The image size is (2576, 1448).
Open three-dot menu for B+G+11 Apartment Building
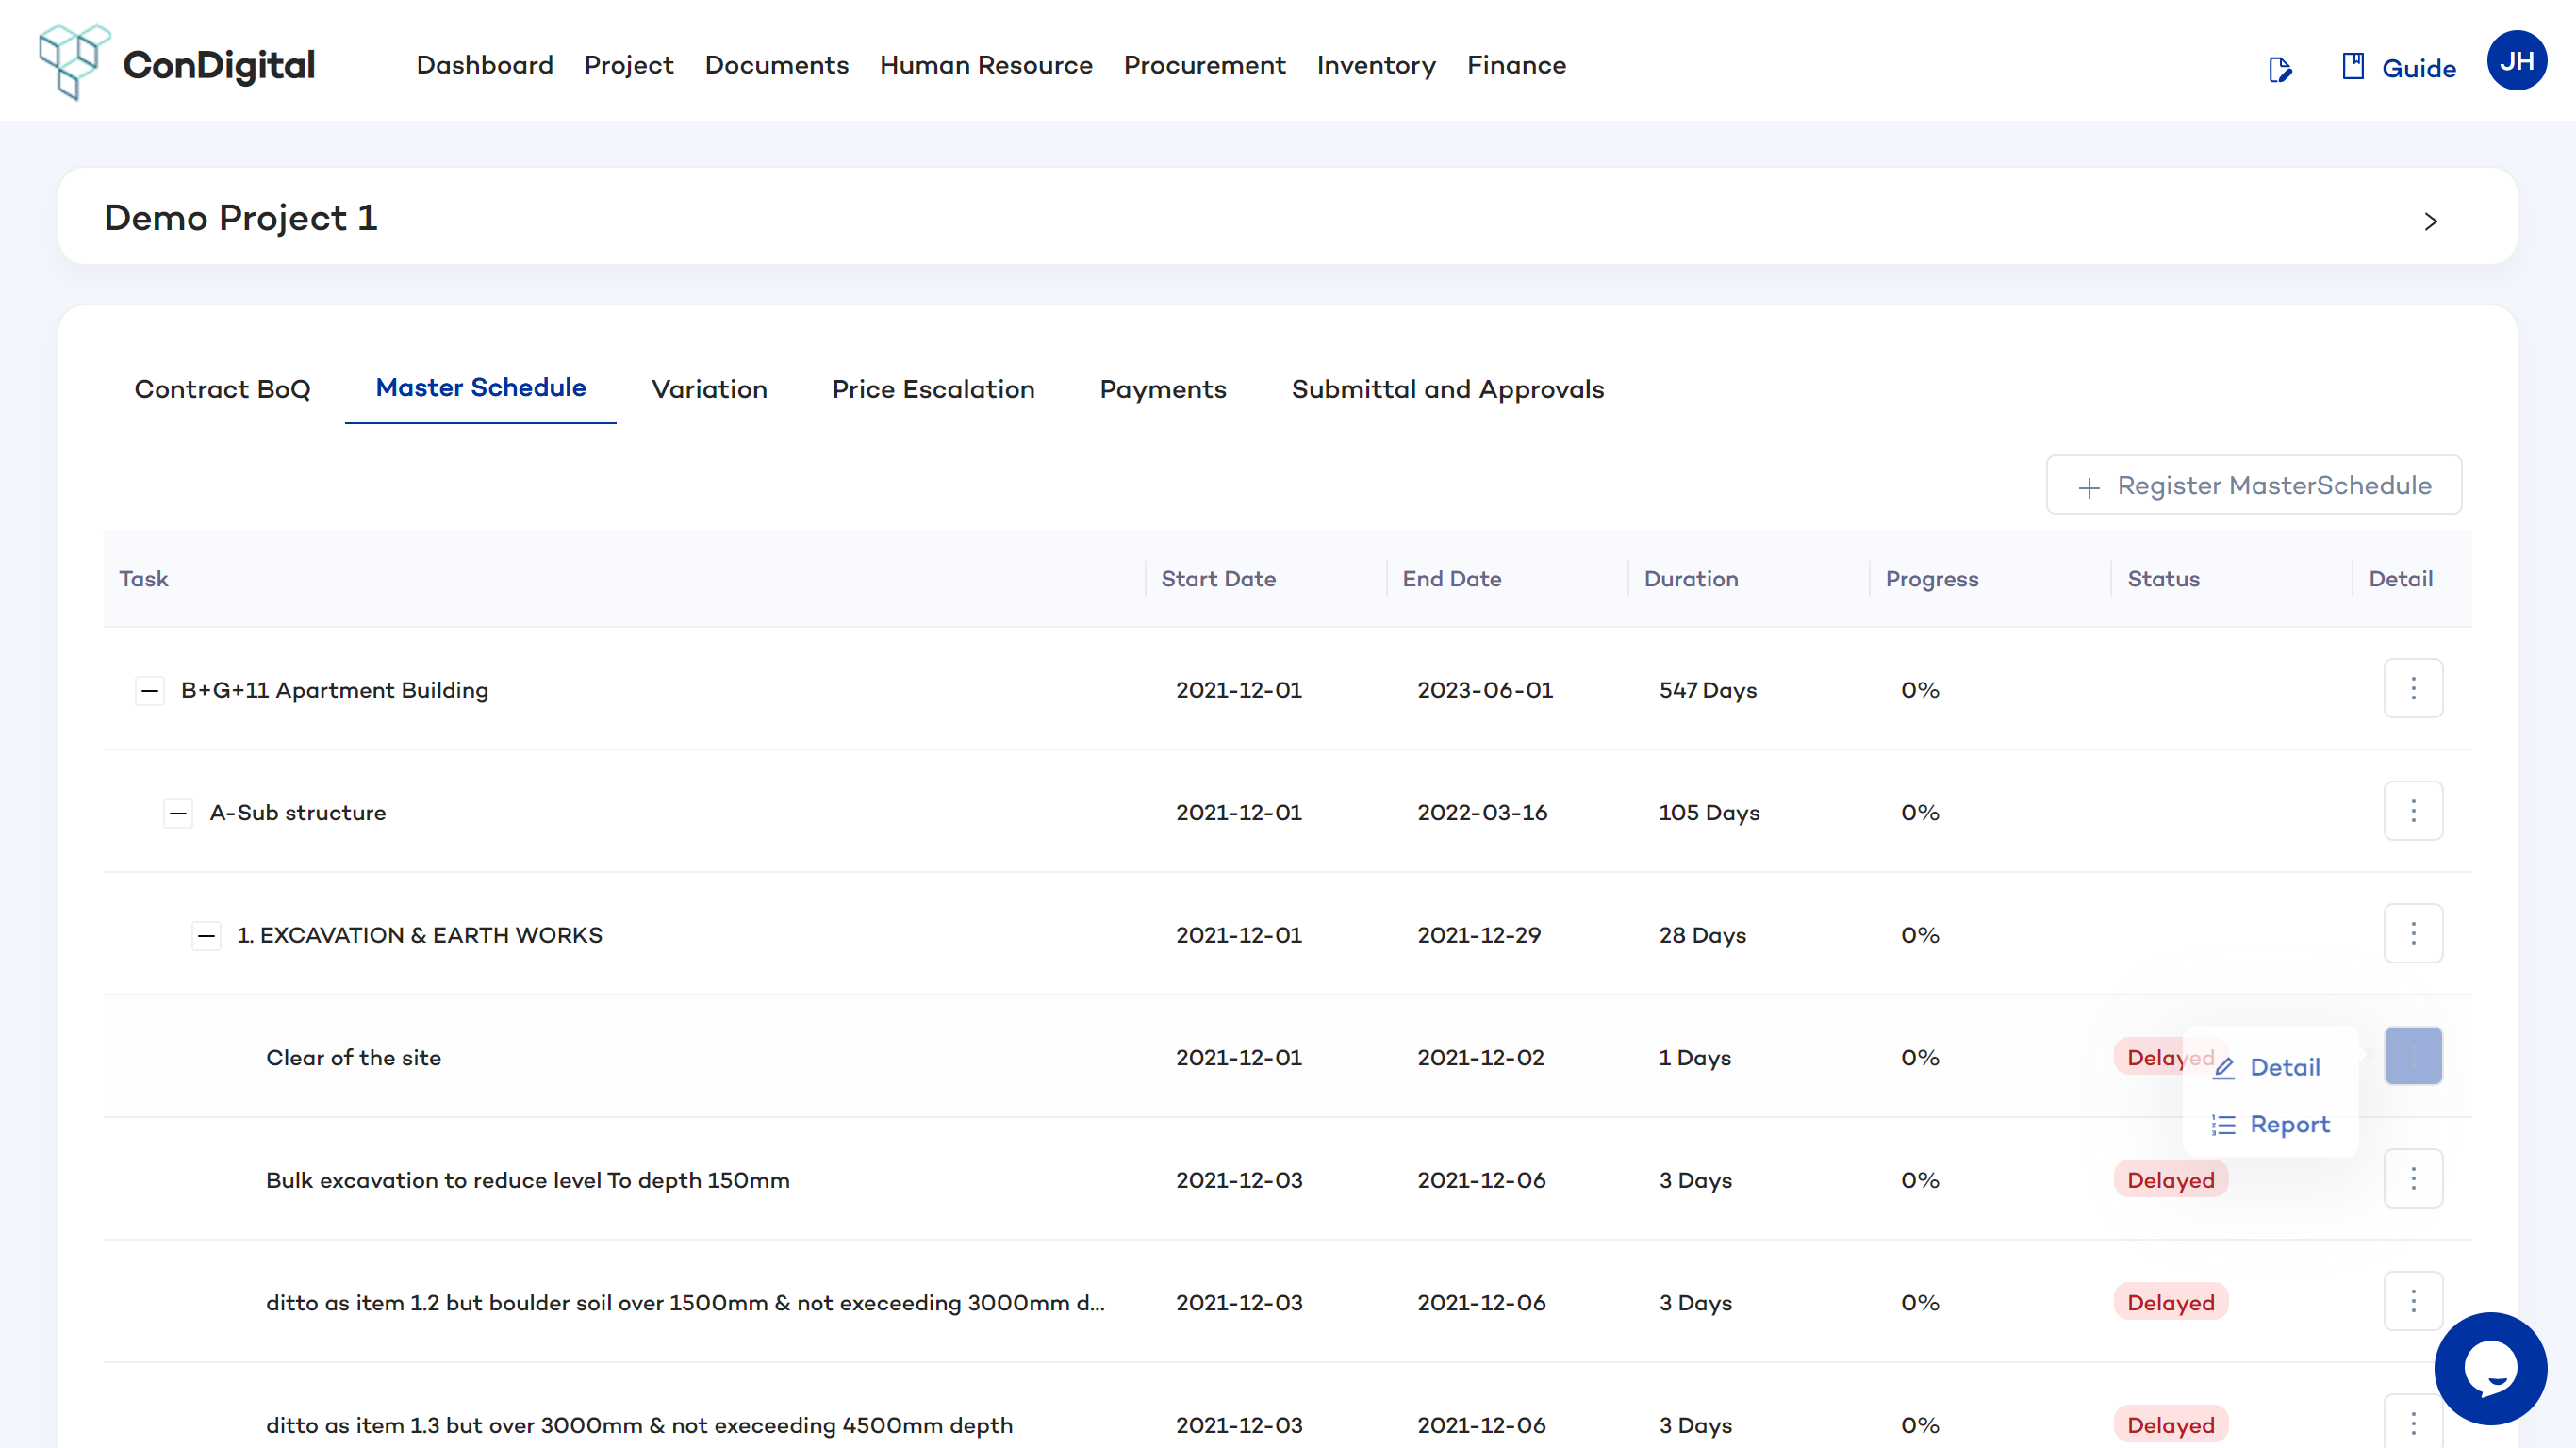point(2412,688)
